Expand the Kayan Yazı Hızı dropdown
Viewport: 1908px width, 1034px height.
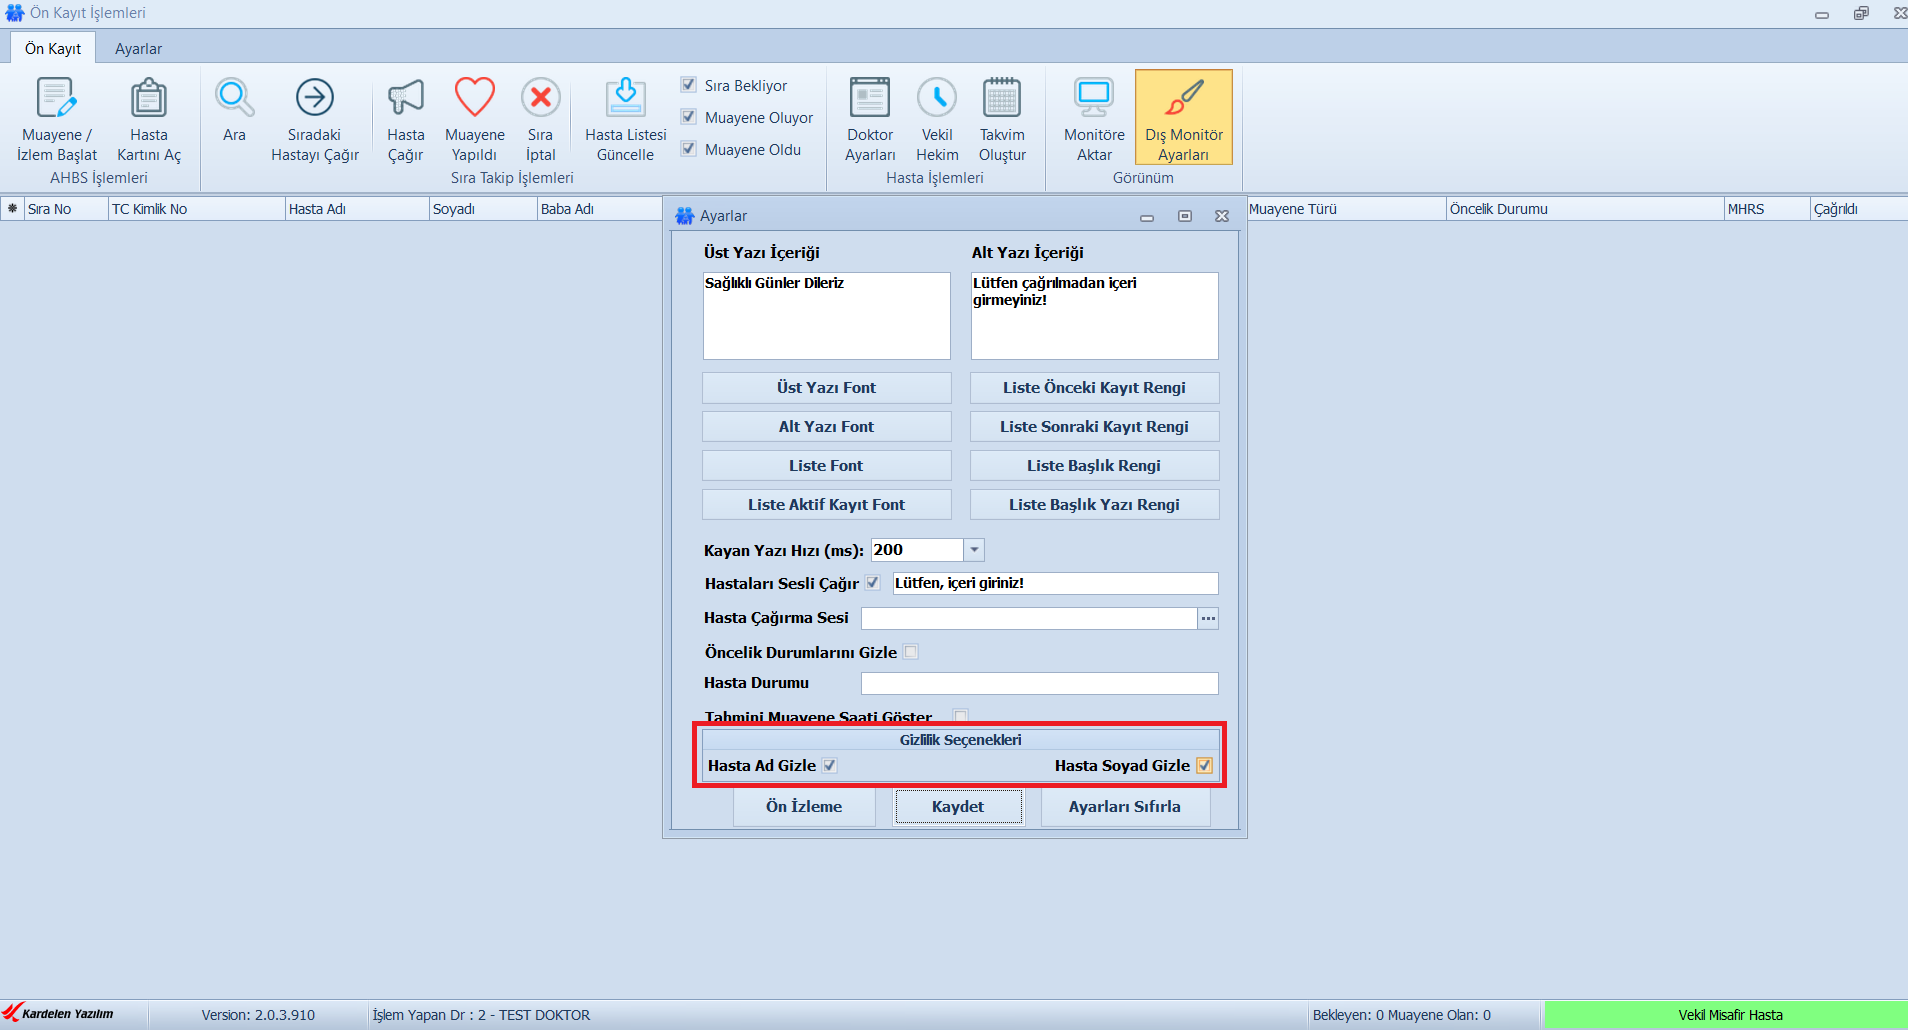[974, 550]
